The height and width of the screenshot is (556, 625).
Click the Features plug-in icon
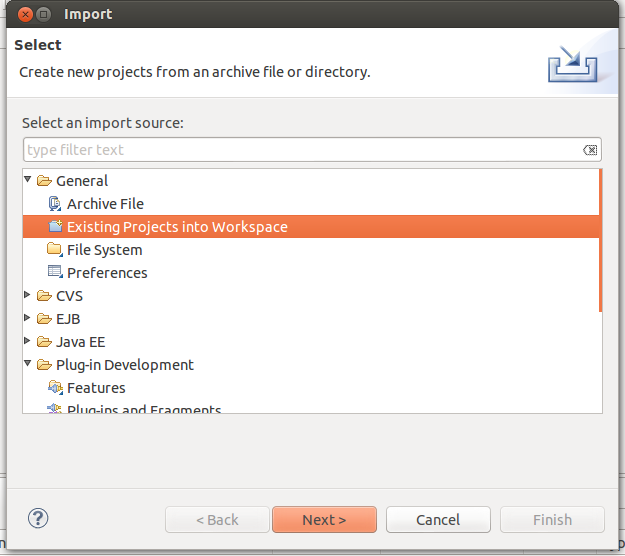pyautogui.click(x=55, y=388)
